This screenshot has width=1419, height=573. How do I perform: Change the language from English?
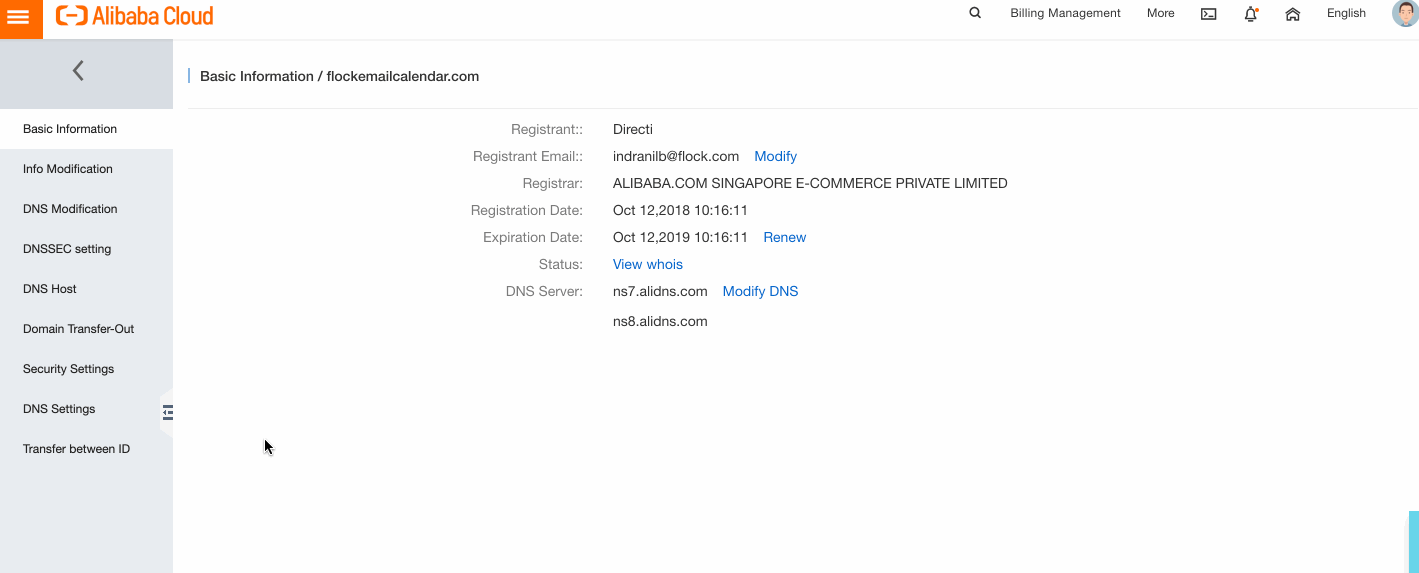pyautogui.click(x=1346, y=13)
